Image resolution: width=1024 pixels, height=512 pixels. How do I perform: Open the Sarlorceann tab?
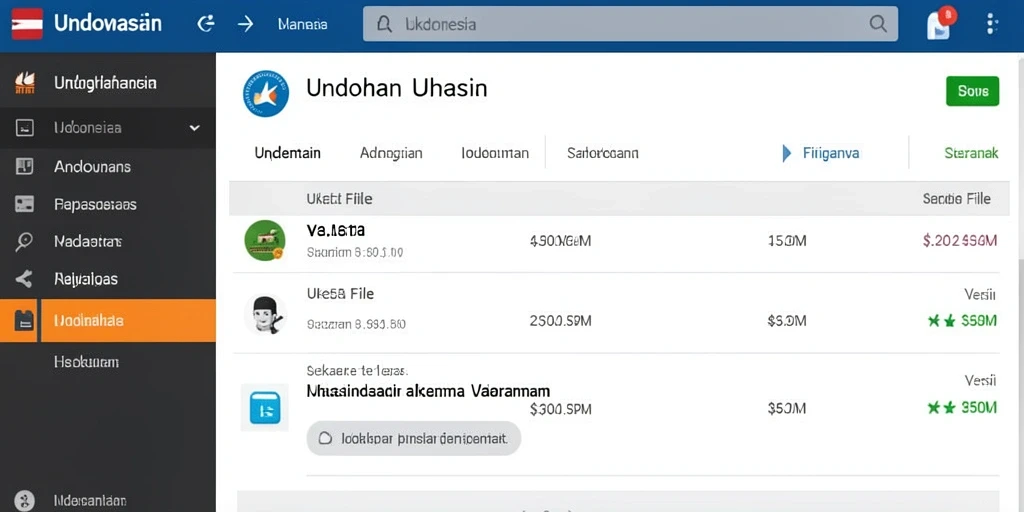[603, 153]
